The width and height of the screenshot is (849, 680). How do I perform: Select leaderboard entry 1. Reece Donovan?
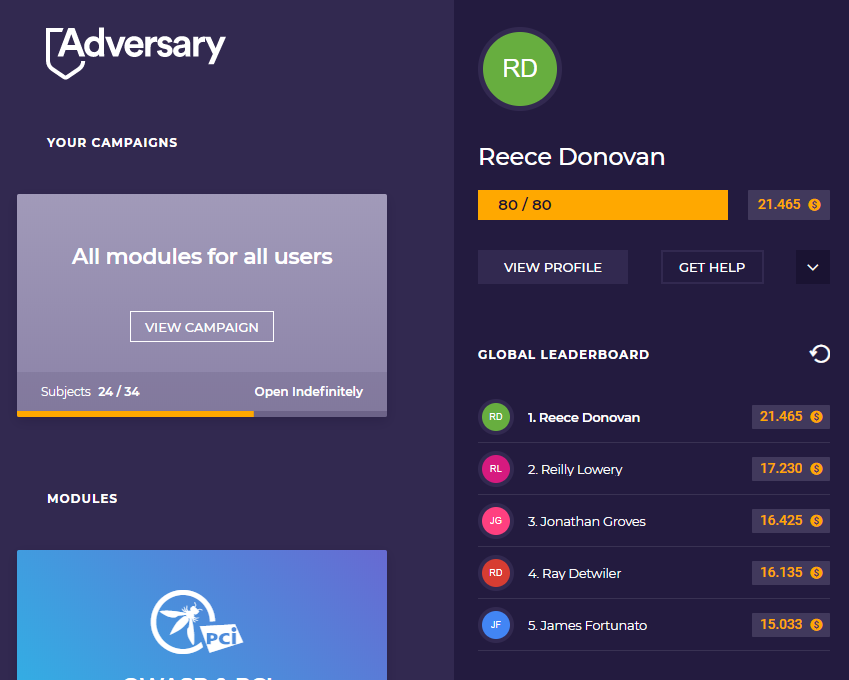point(654,417)
